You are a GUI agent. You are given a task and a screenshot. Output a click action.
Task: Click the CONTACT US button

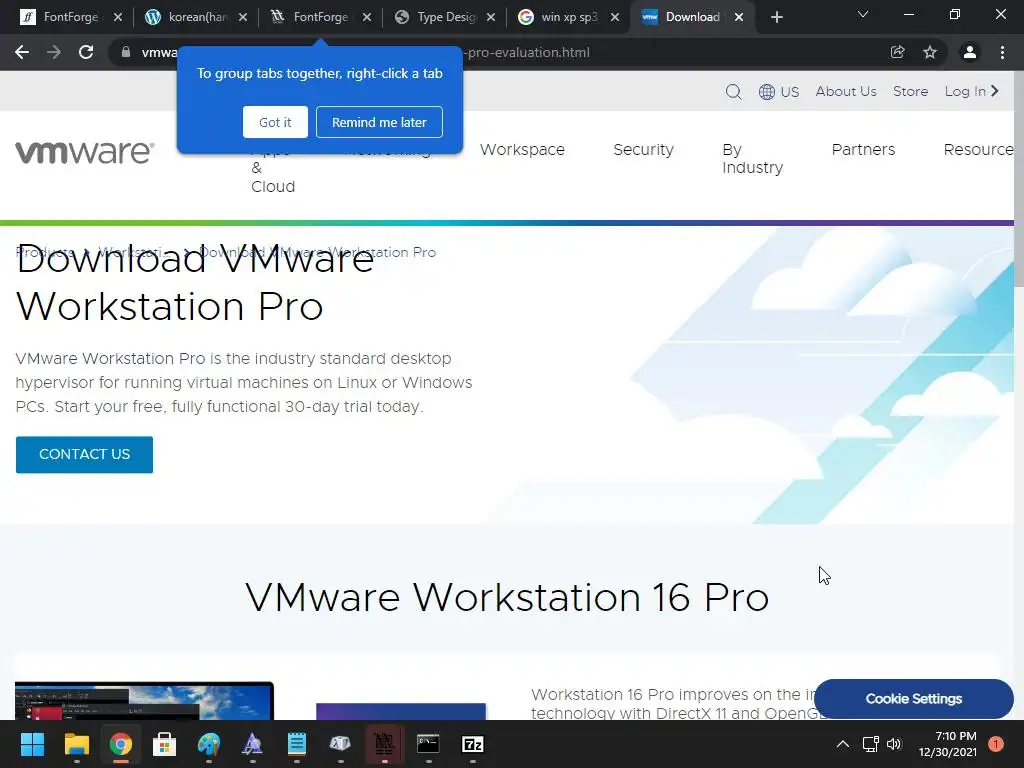84,455
